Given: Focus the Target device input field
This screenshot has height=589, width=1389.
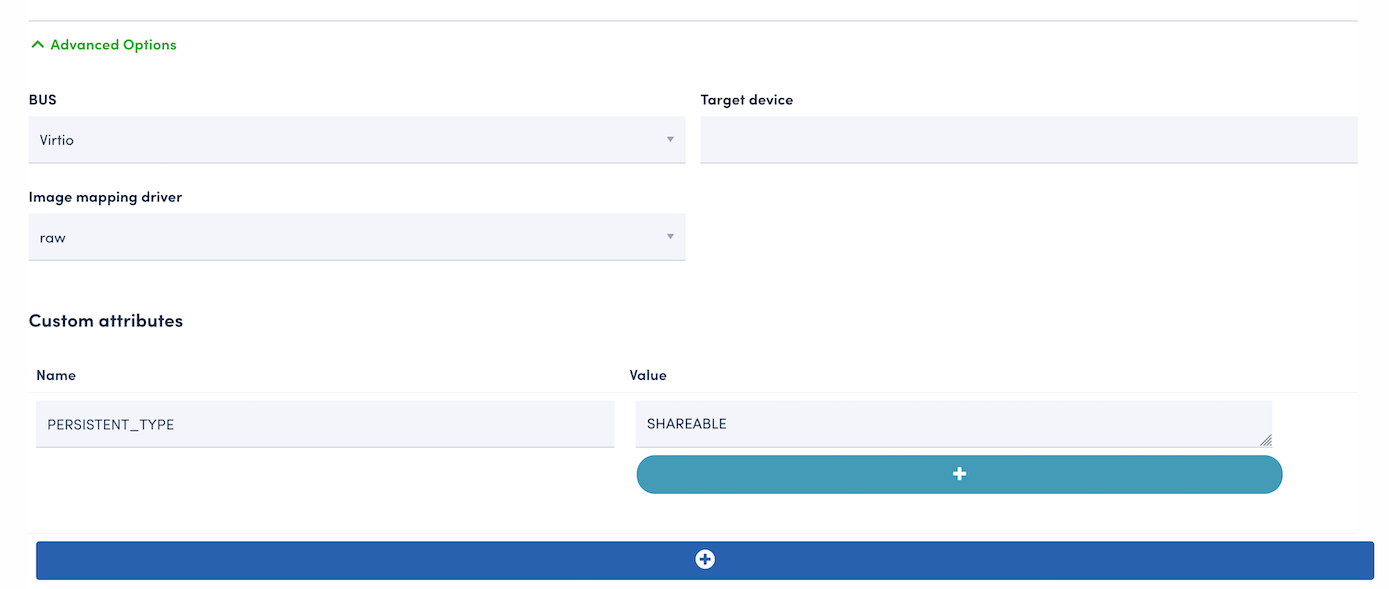Looking at the screenshot, I should (1028, 140).
